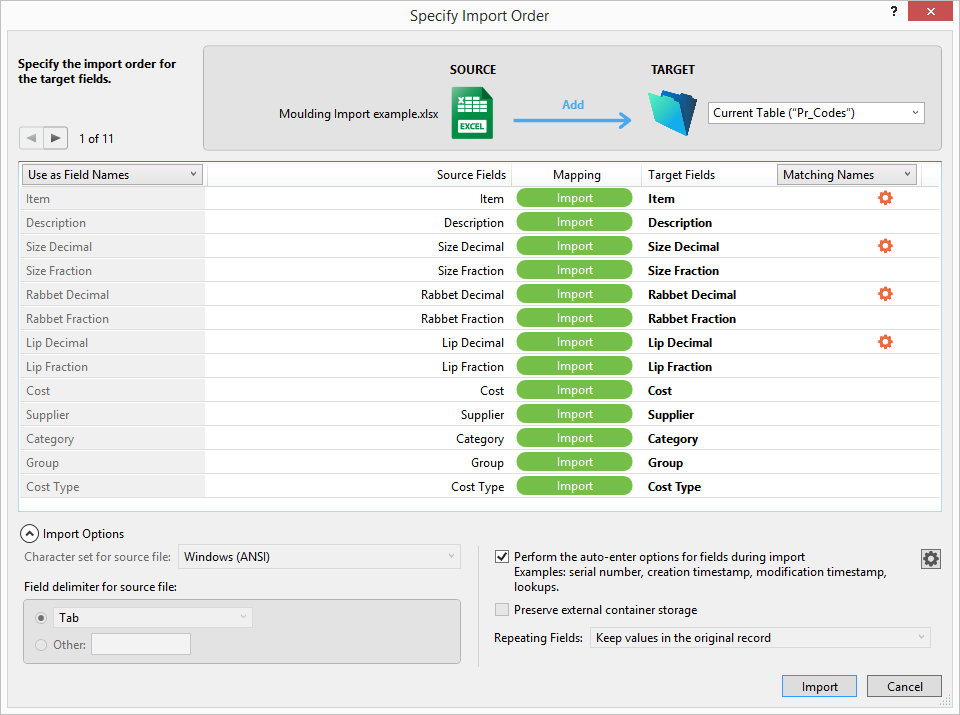Click the Excel source file icon
960x715 pixels.
[472, 112]
